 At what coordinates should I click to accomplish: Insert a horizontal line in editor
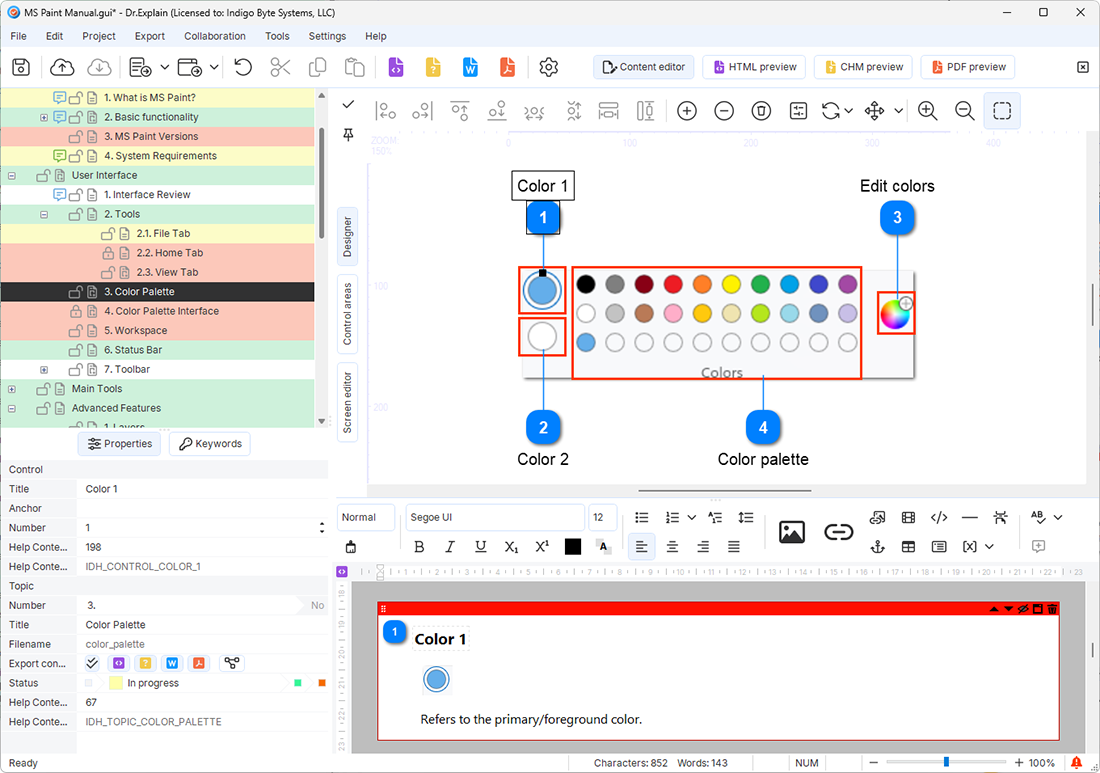point(970,518)
